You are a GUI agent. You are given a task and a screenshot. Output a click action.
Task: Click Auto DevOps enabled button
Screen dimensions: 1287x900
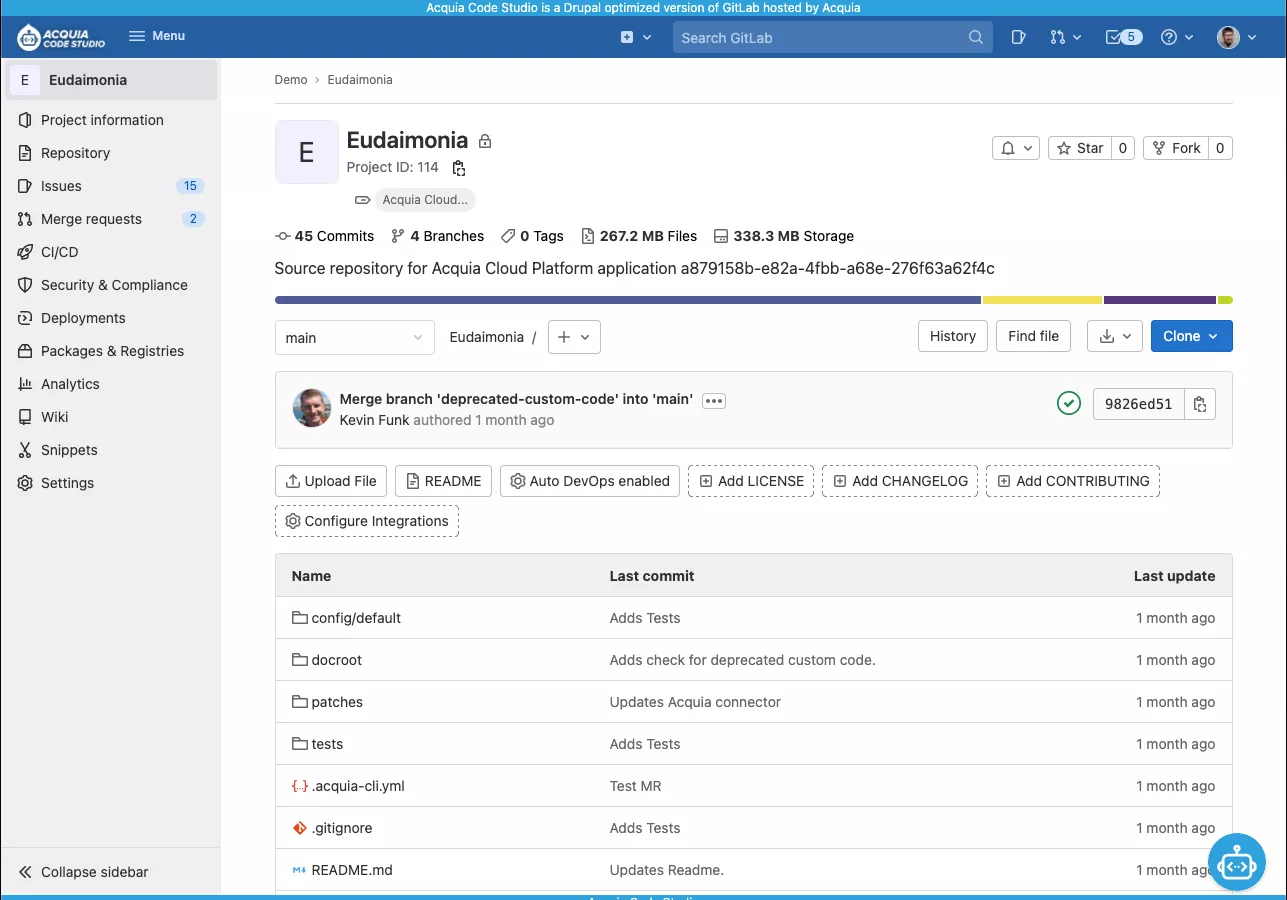590,481
